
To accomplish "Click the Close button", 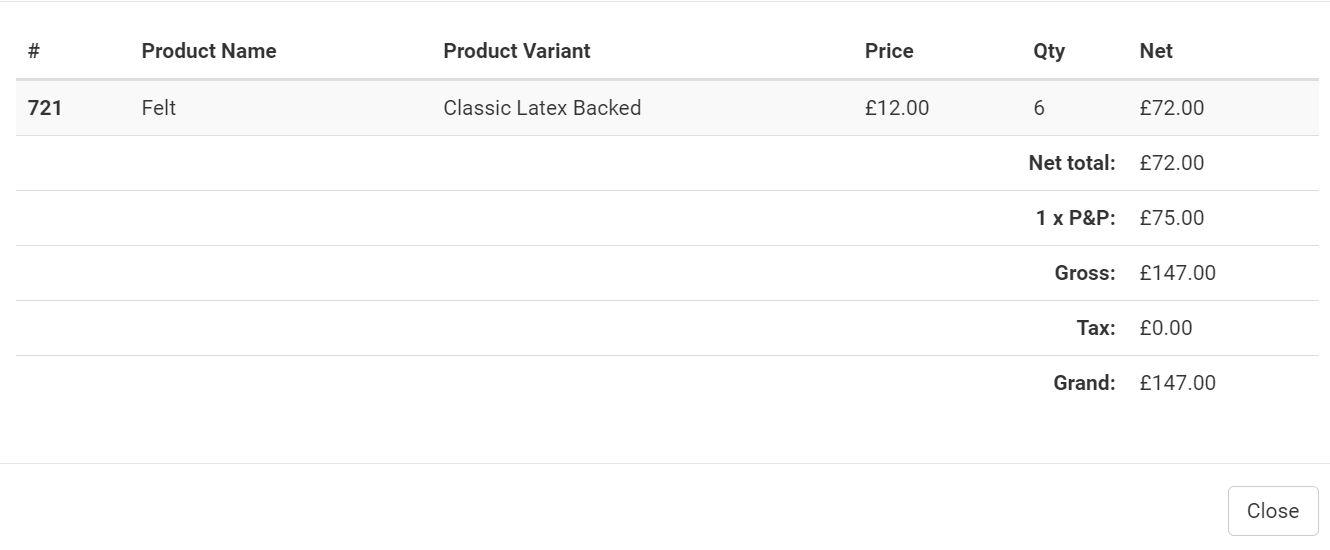I will pyautogui.click(x=1273, y=511).
